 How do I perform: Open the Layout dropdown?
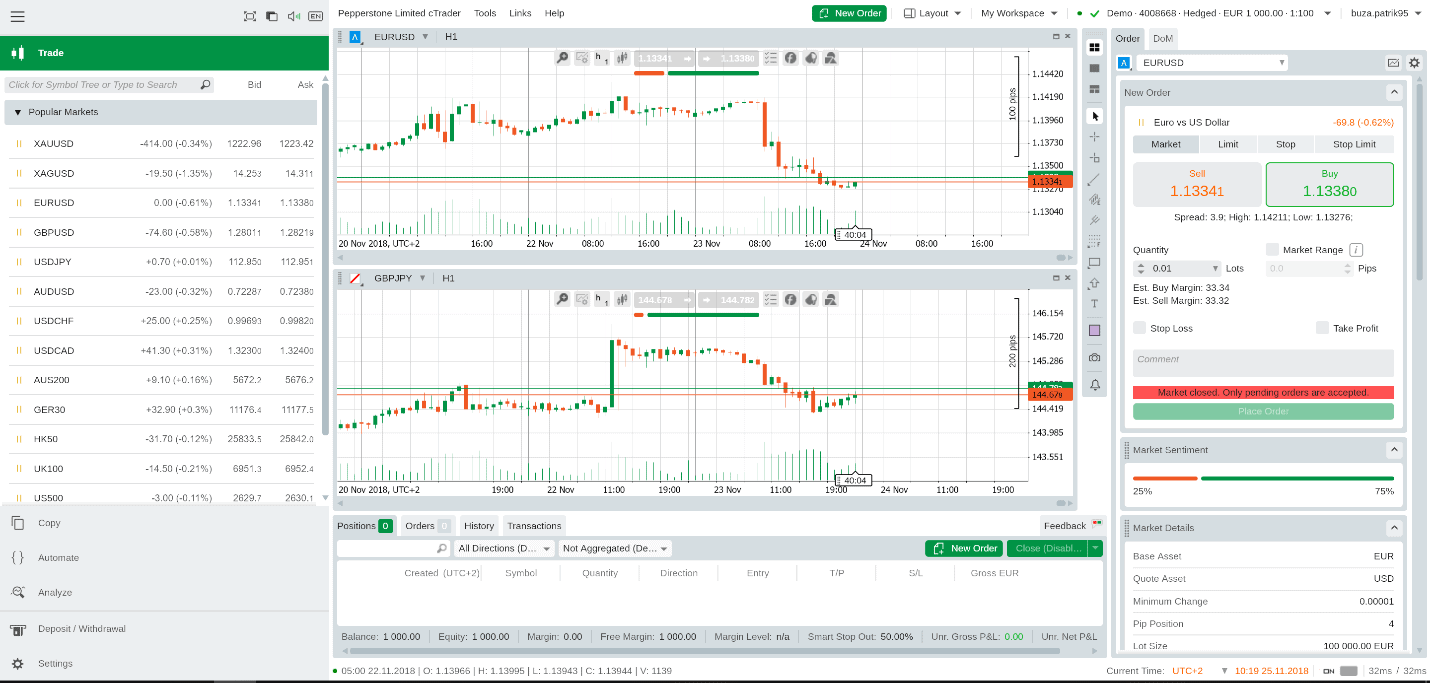point(932,13)
